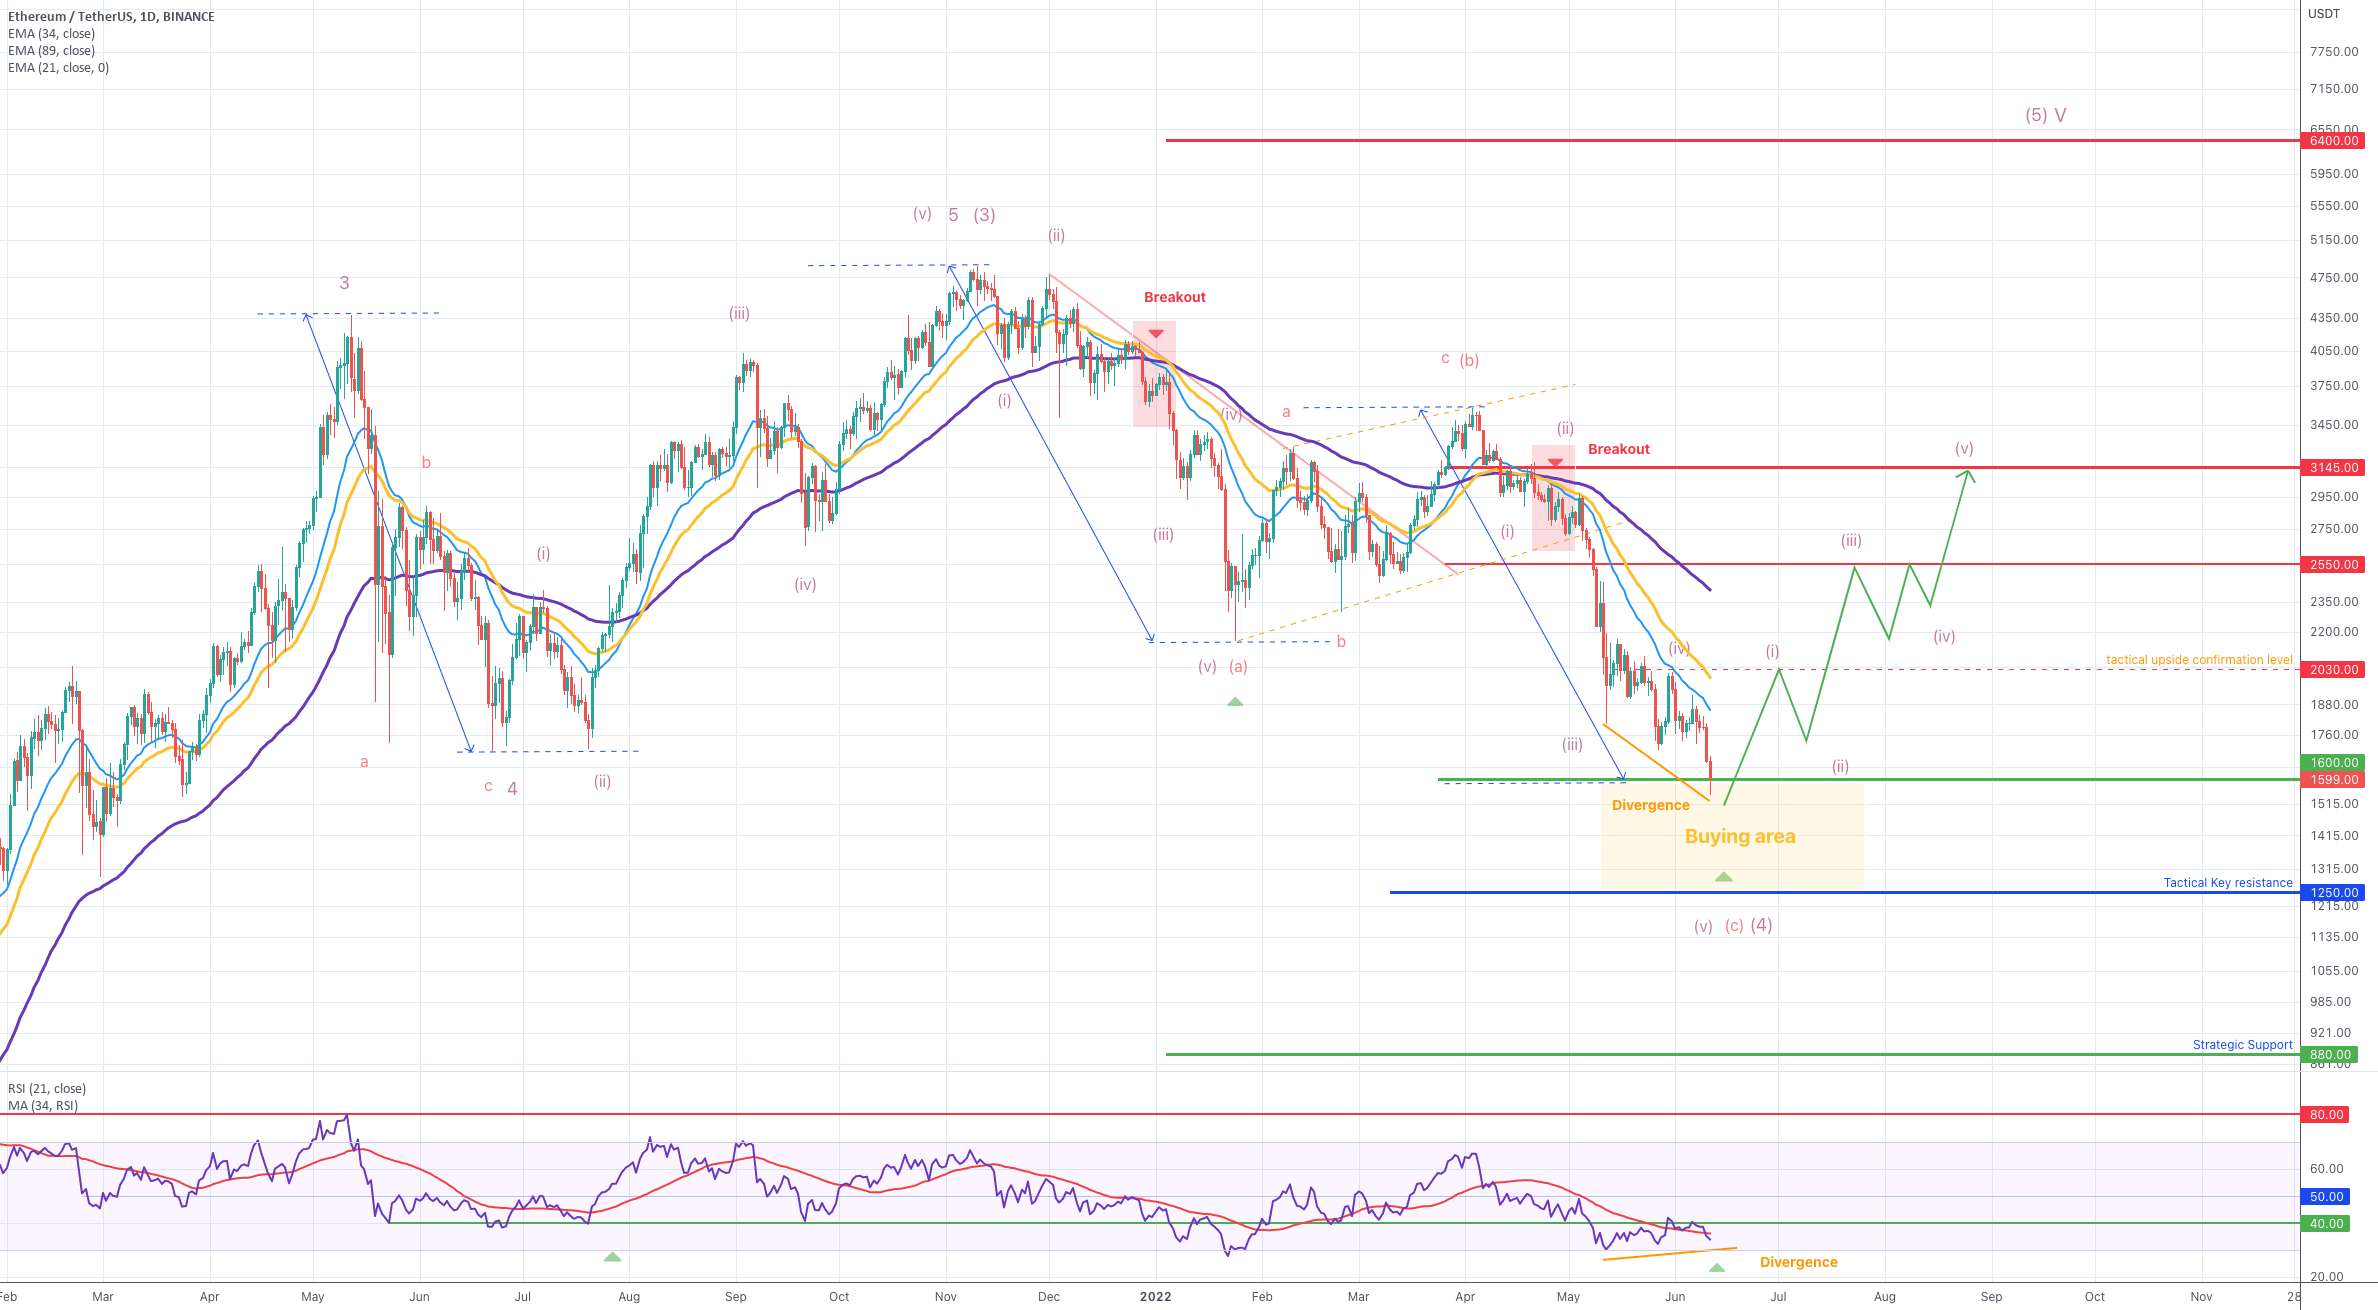Select the 'Divergence' label on the price chart
Viewport: 2378px width, 1310px height.
coord(1651,805)
